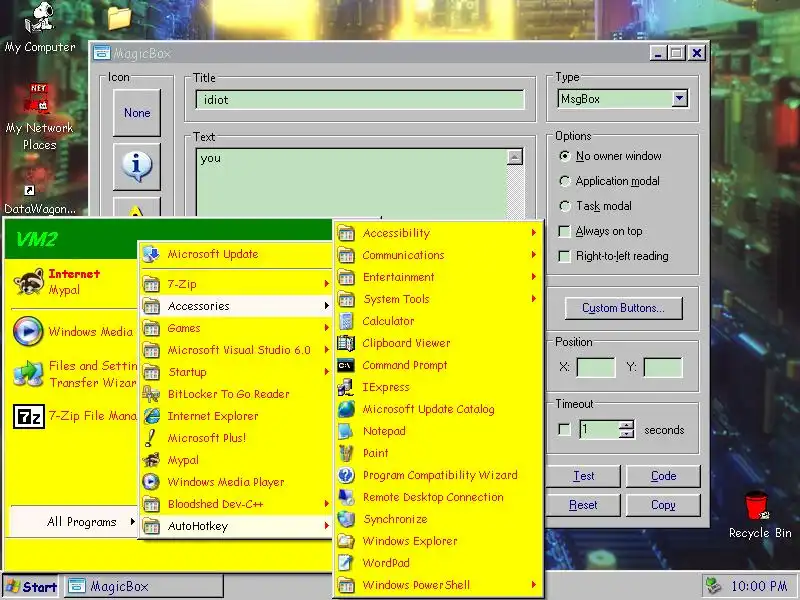Click the Reset button
Image resolution: width=800 pixels, height=600 pixels.
click(583, 505)
